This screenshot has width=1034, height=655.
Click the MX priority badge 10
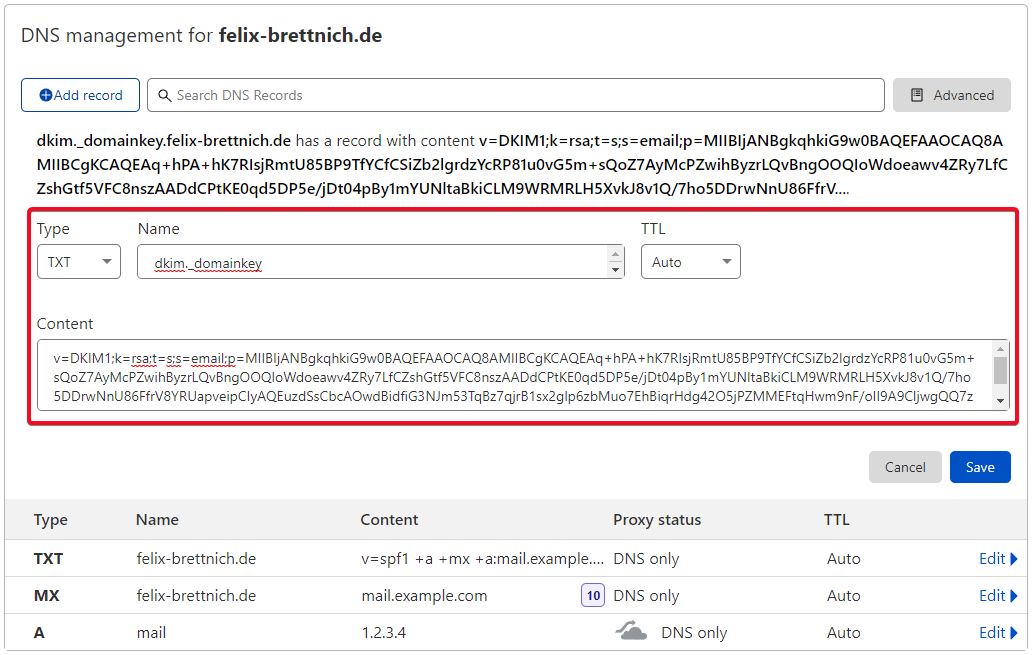coord(593,596)
